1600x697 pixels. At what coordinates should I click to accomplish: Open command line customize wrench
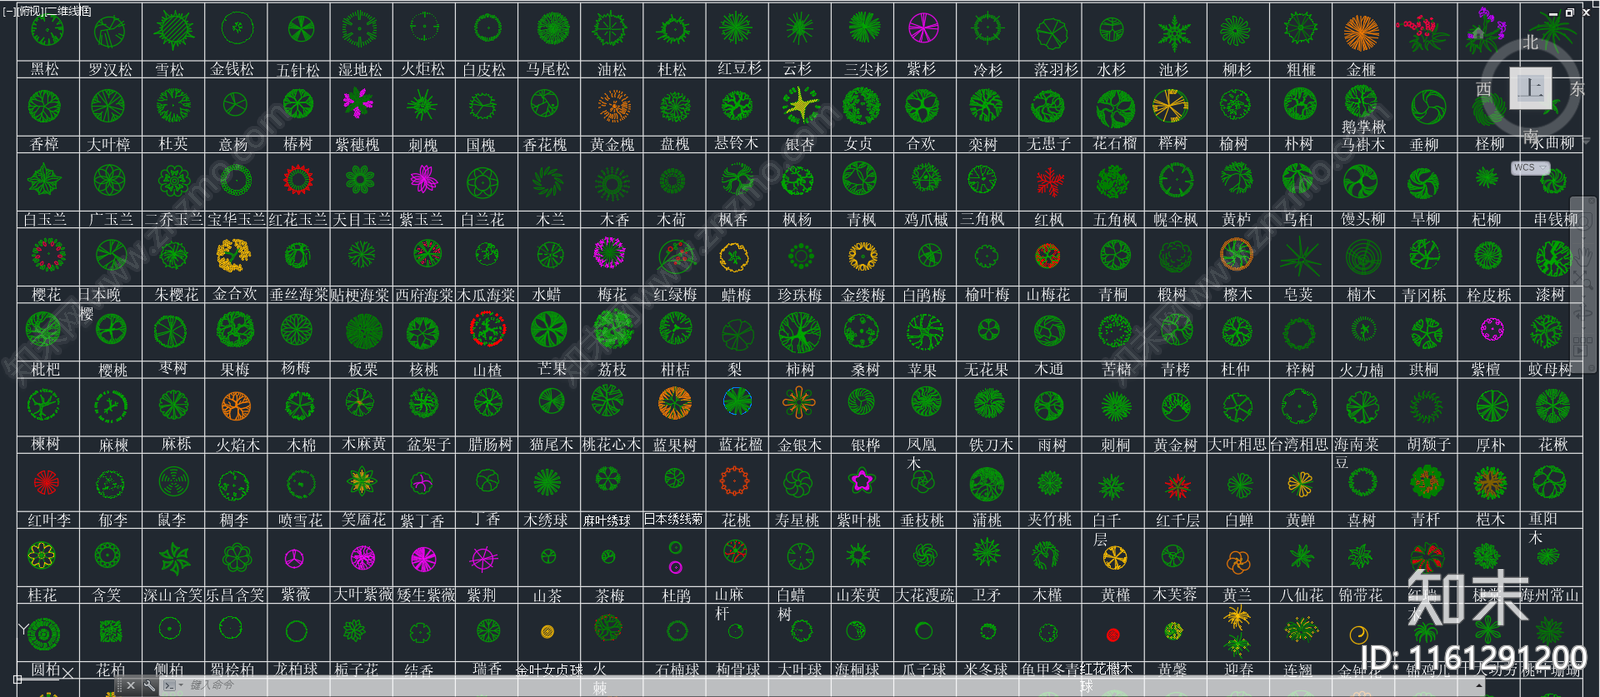pos(149,686)
